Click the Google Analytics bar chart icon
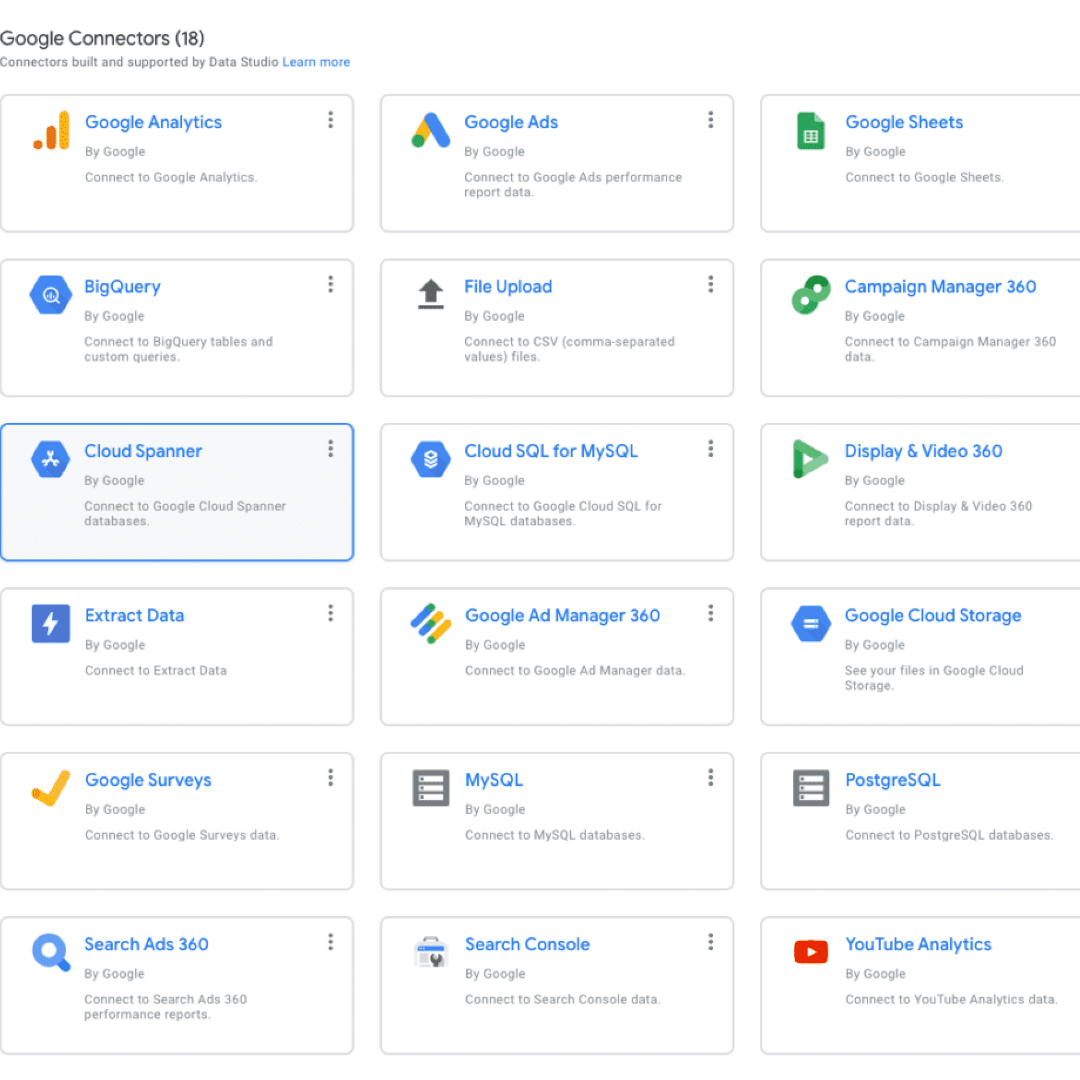The width and height of the screenshot is (1080, 1080). coord(52,130)
